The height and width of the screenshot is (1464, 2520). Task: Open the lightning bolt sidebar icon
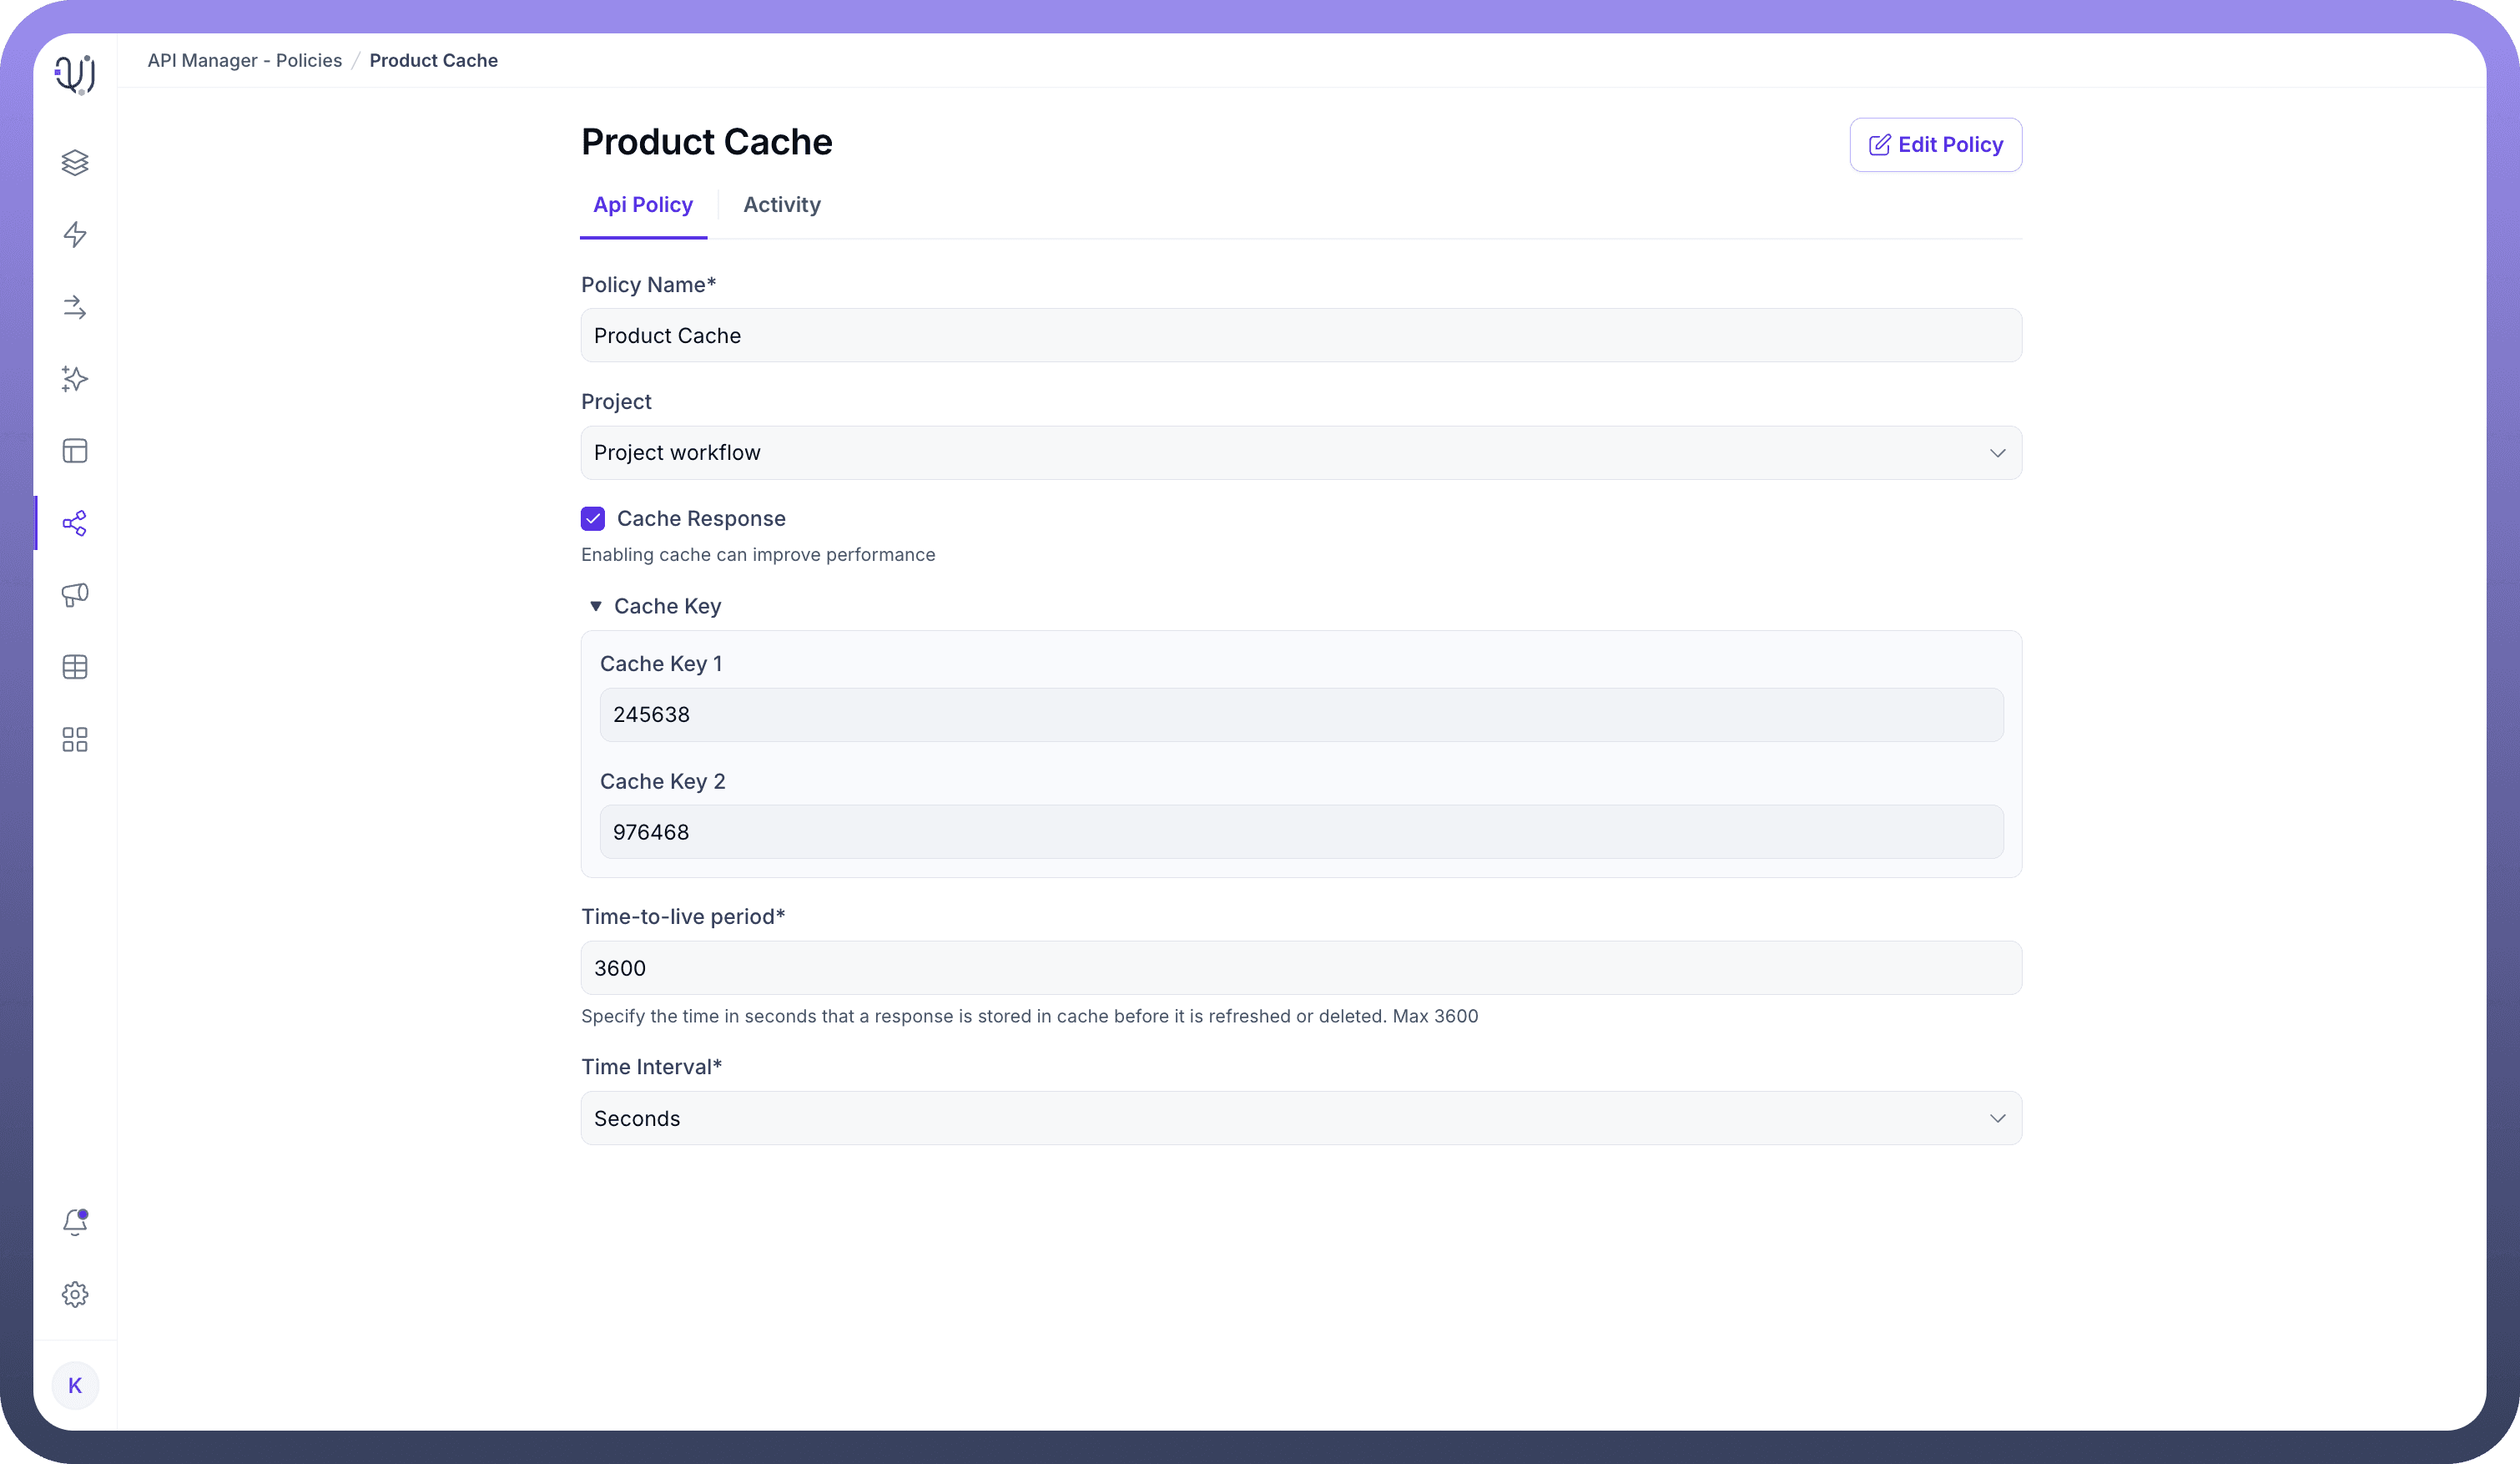click(x=75, y=234)
